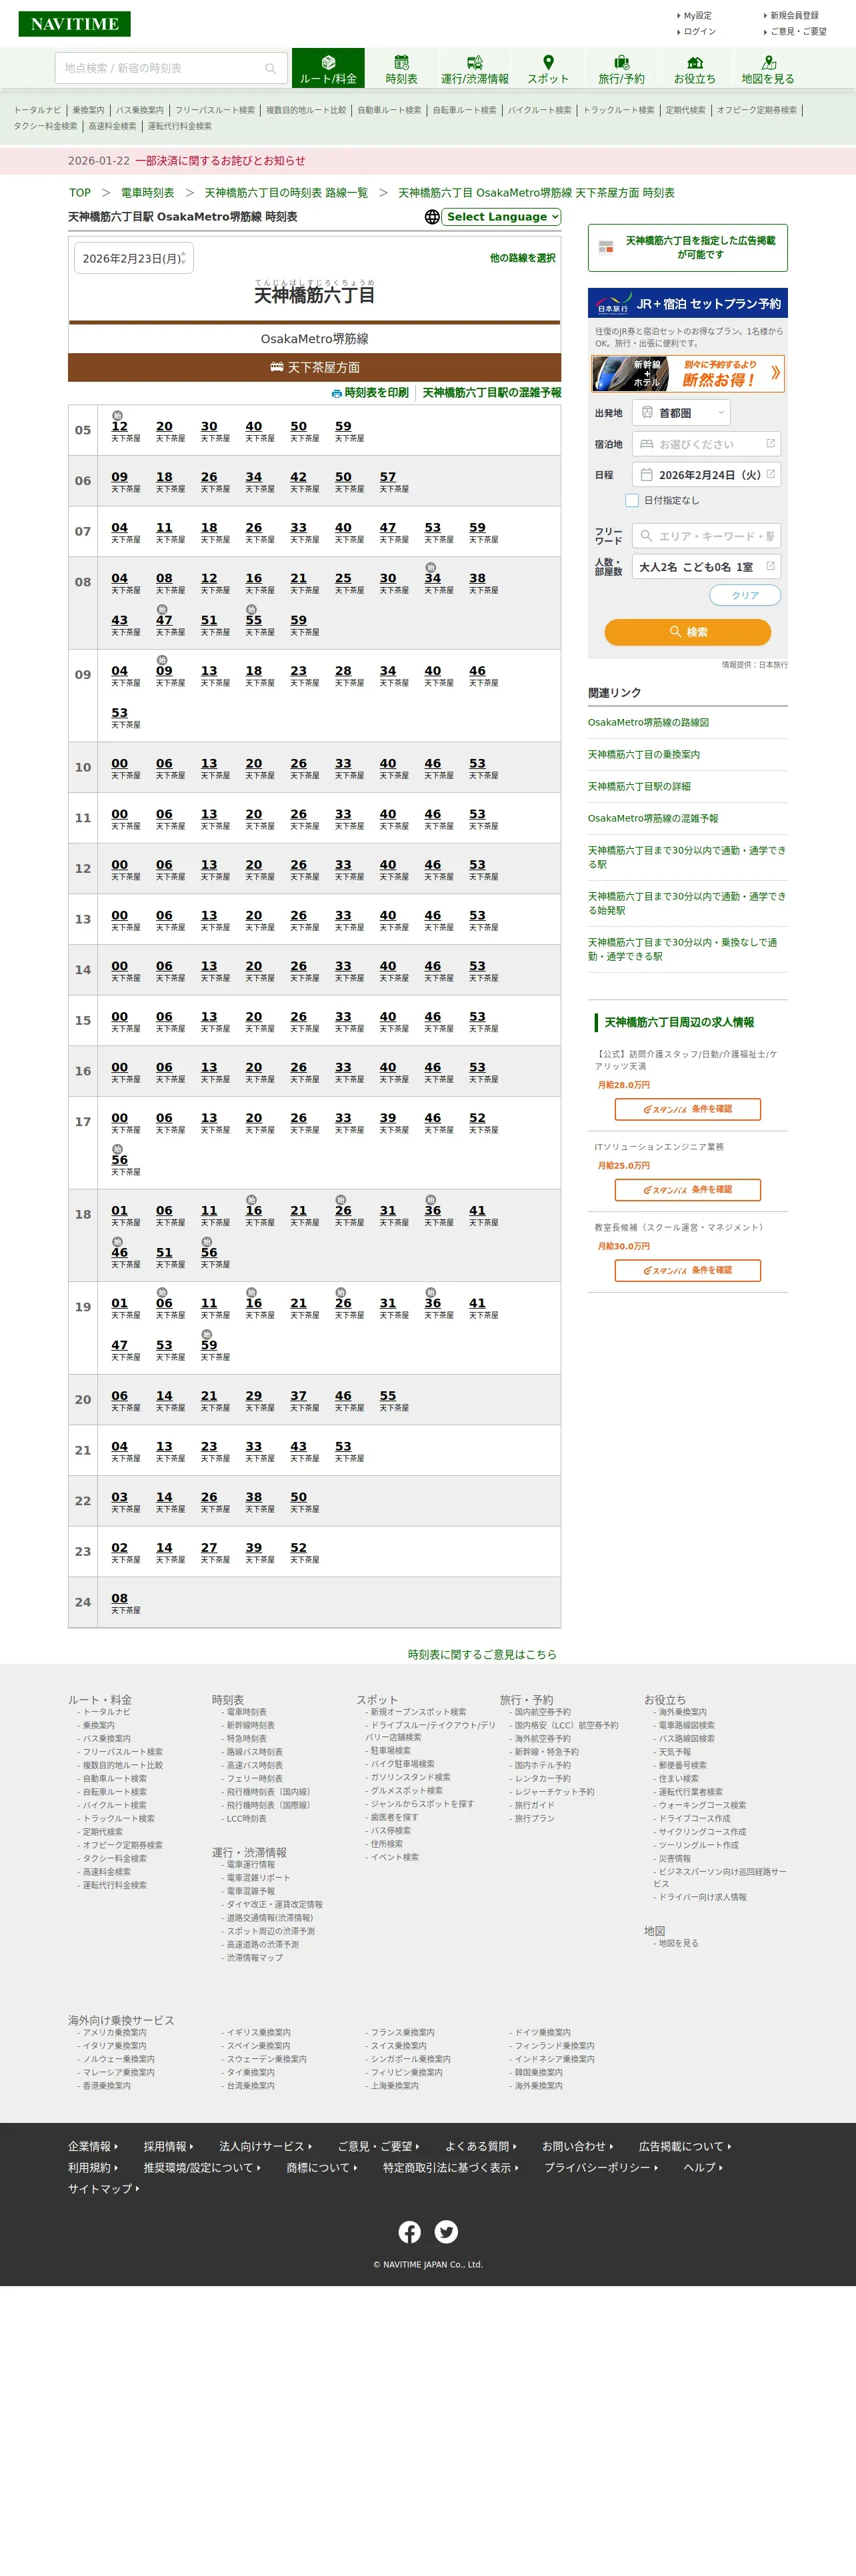Image resolution: width=856 pixels, height=2576 pixels.
Task: Open the お役立ち tab
Action: [694, 69]
